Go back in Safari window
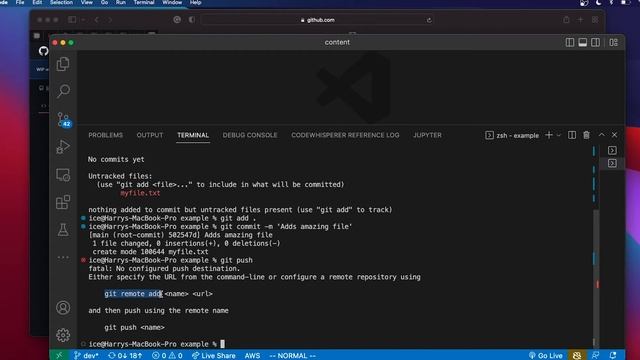640x360 pixels. [x=96, y=20]
